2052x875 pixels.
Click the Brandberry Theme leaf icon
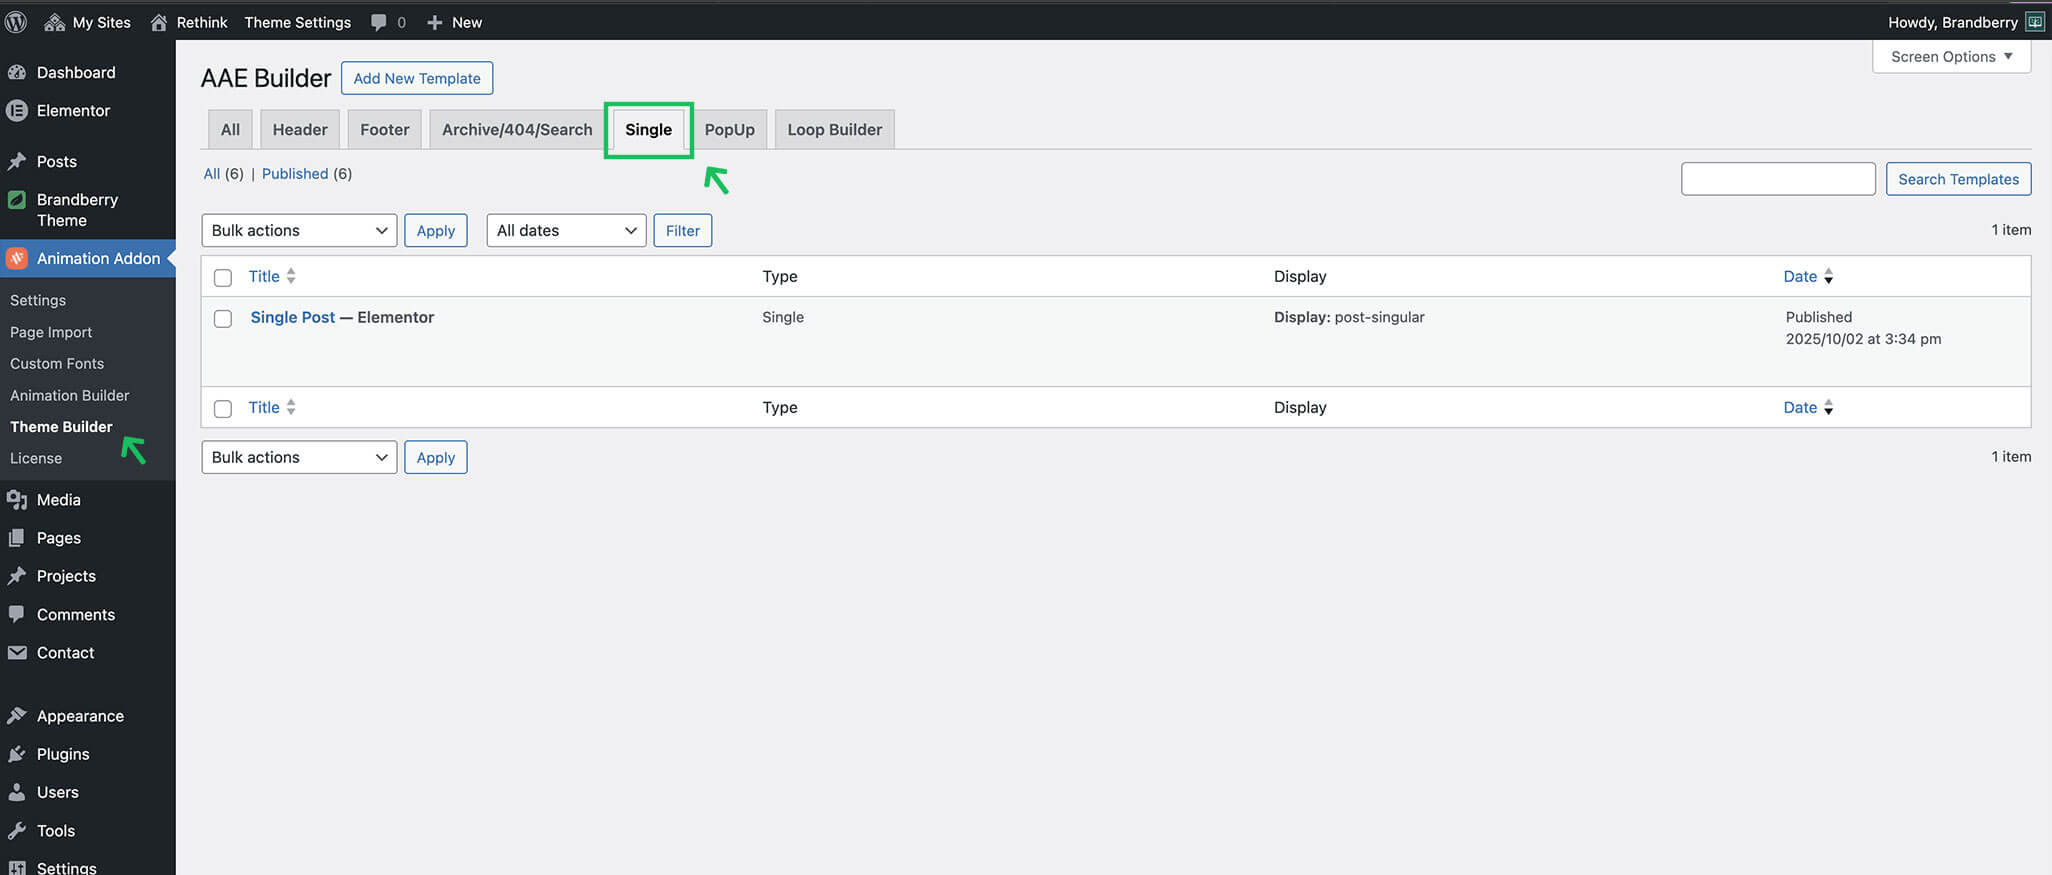point(17,200)
